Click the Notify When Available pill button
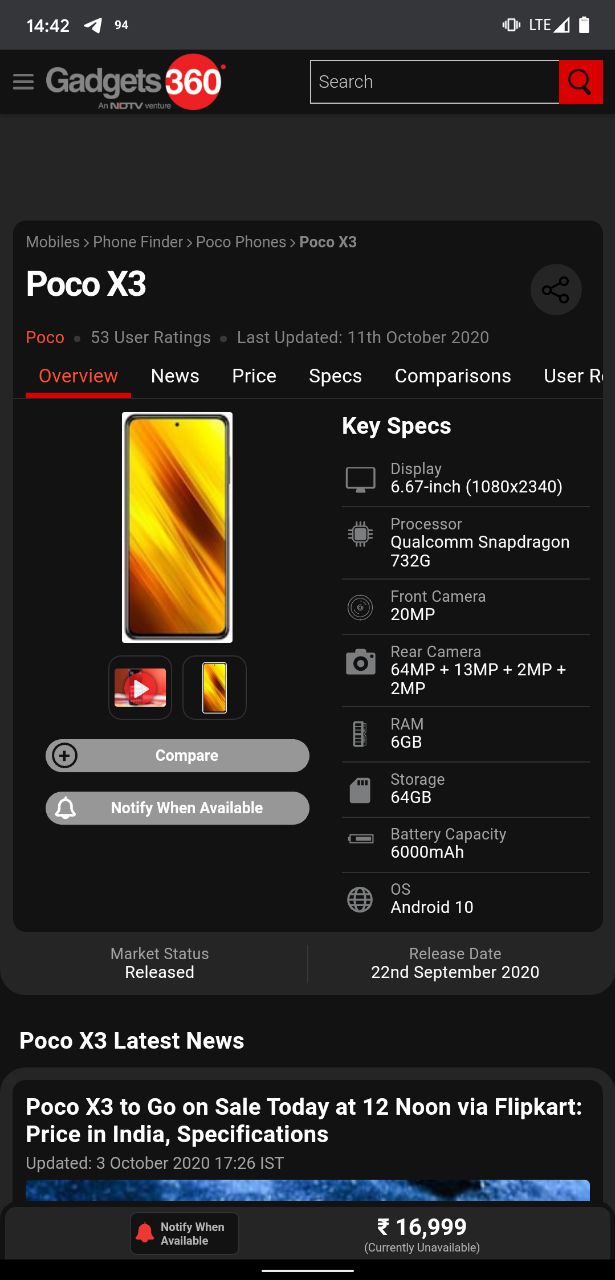 [177, 808]
